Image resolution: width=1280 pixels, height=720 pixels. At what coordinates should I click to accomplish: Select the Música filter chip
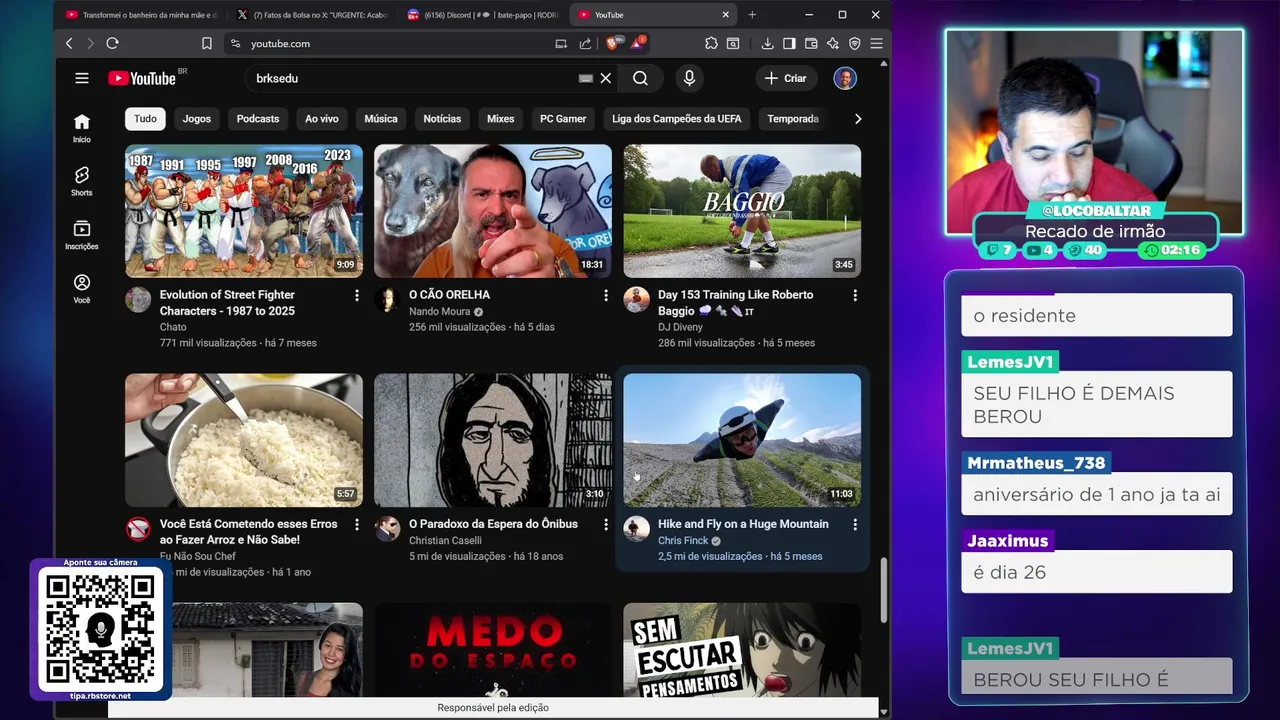point(381,119)
